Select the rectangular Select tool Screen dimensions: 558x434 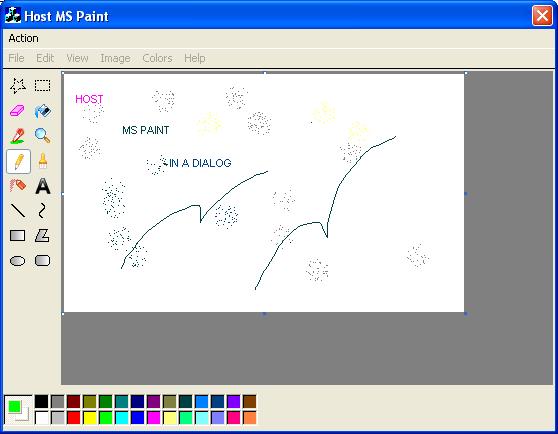[x=42, y=86]
